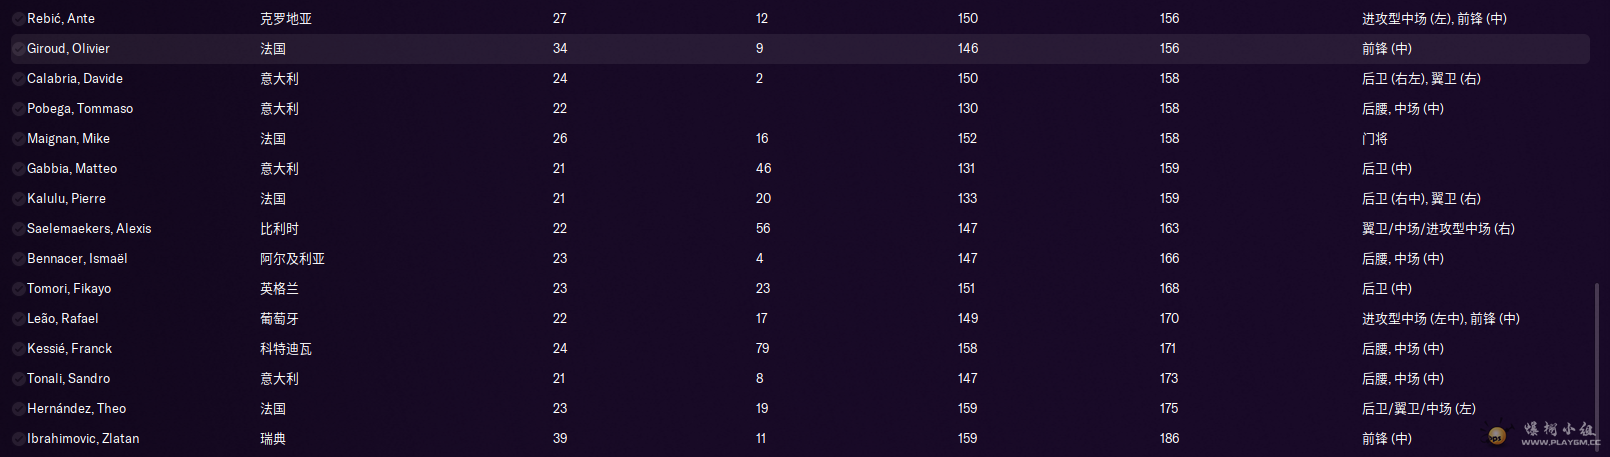Click the watermark logo at bottom right

(x=1545, y=433)
